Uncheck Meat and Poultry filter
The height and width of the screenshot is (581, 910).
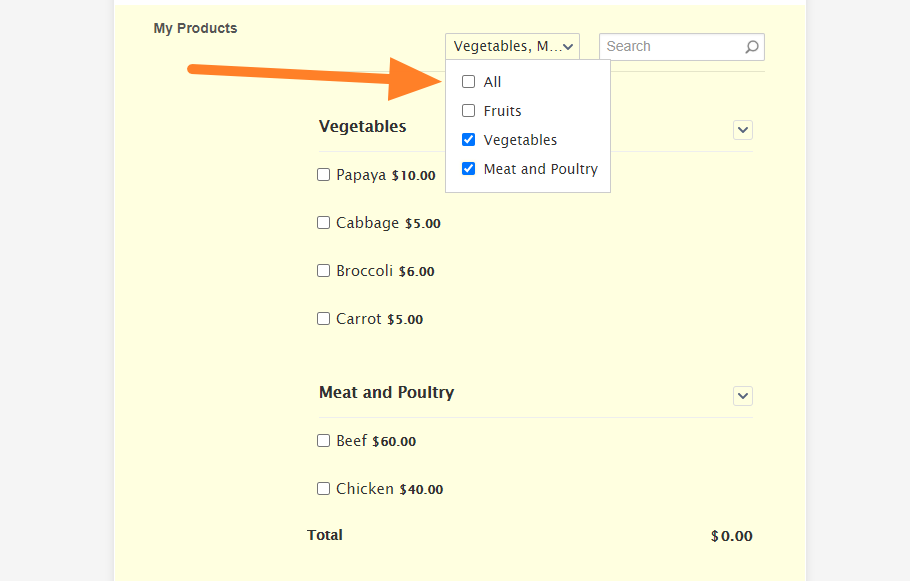[x=468, y=169]
